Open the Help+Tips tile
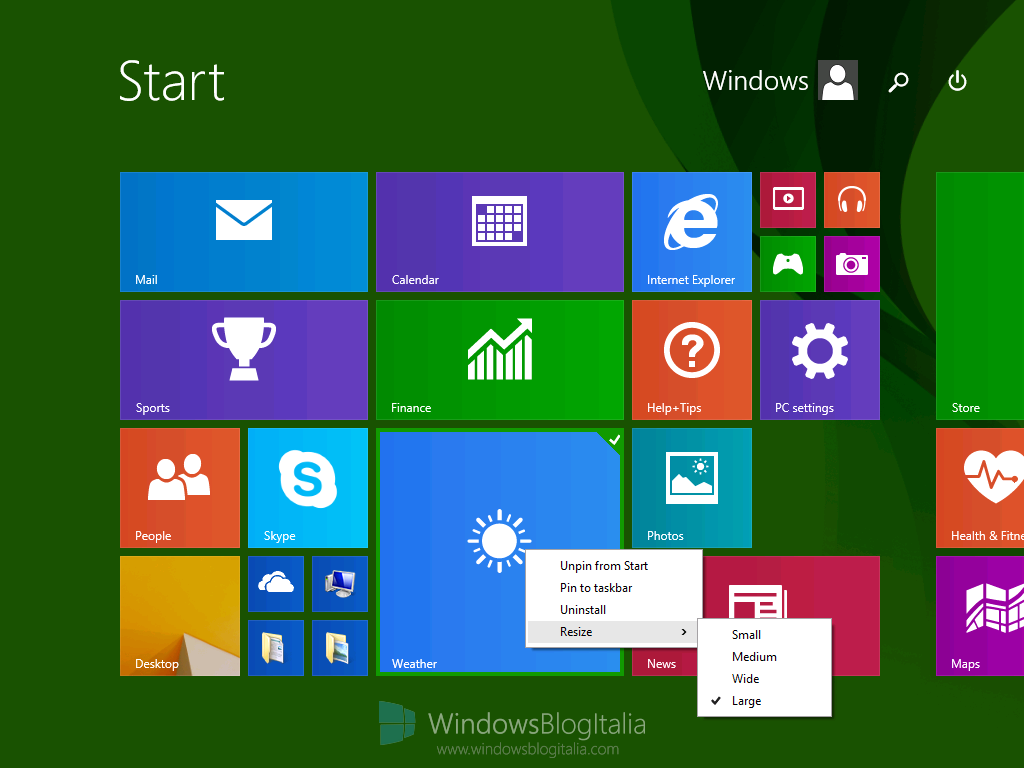 (692, 360)
